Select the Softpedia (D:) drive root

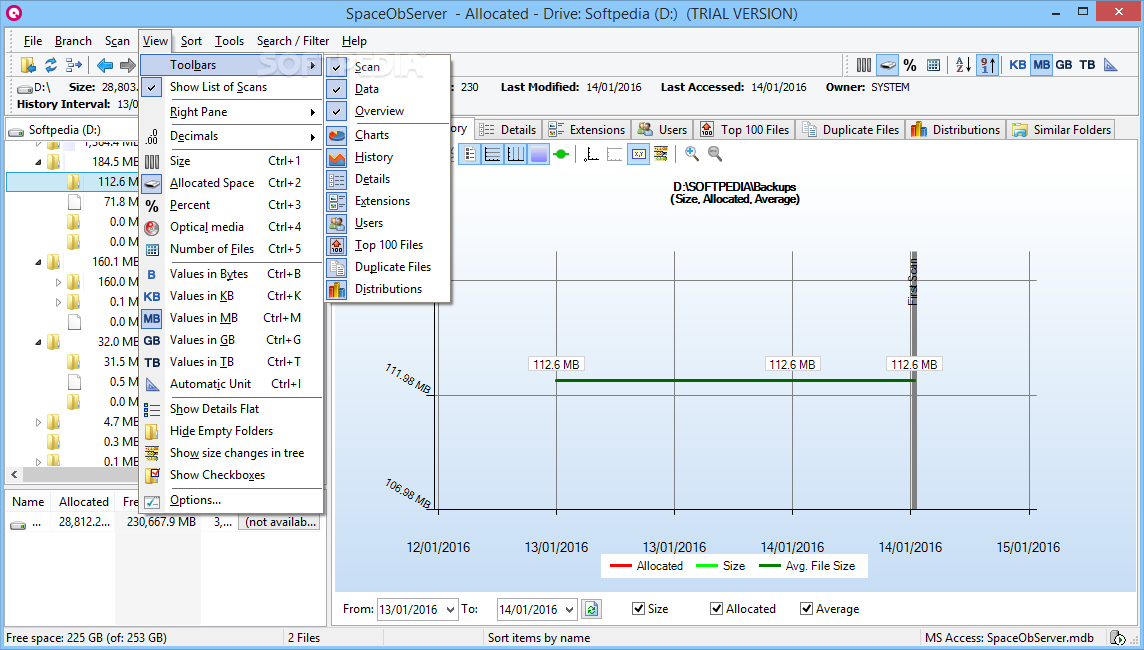point(64,130)
